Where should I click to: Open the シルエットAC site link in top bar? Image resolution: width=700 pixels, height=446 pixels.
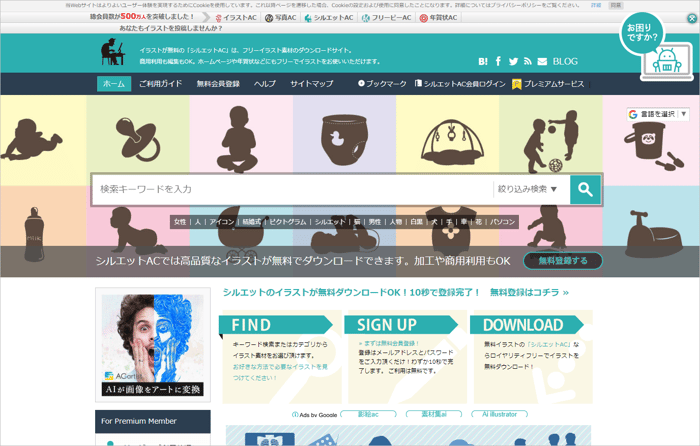pos(329,18)
